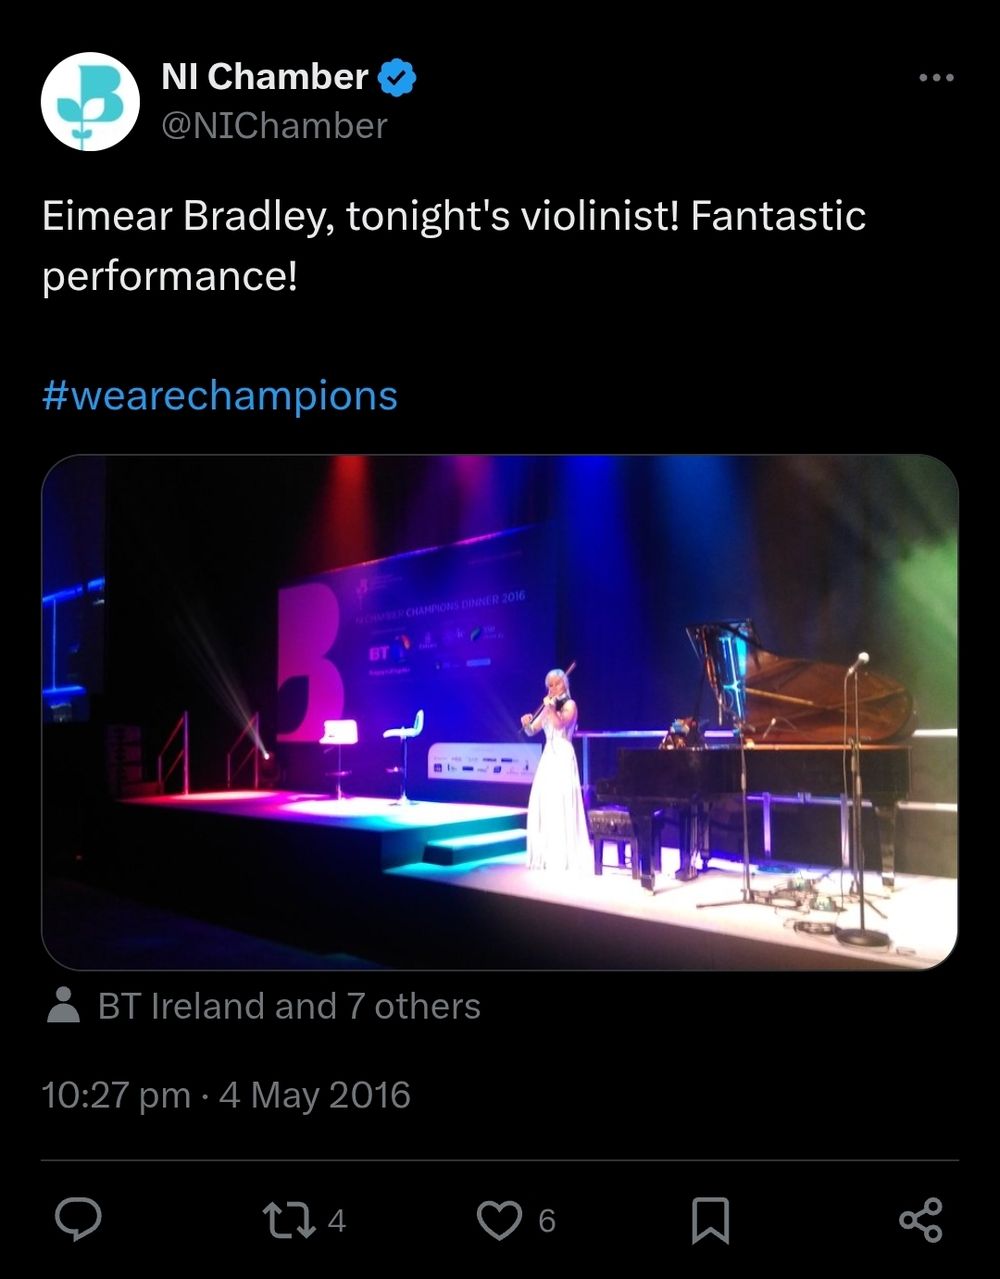Image resolution: width=1000 pixels, height=1279 pixels.
Task: Click the 10:27 pm timestamp
Action: pyautogui.click(x=116, y=1095)
